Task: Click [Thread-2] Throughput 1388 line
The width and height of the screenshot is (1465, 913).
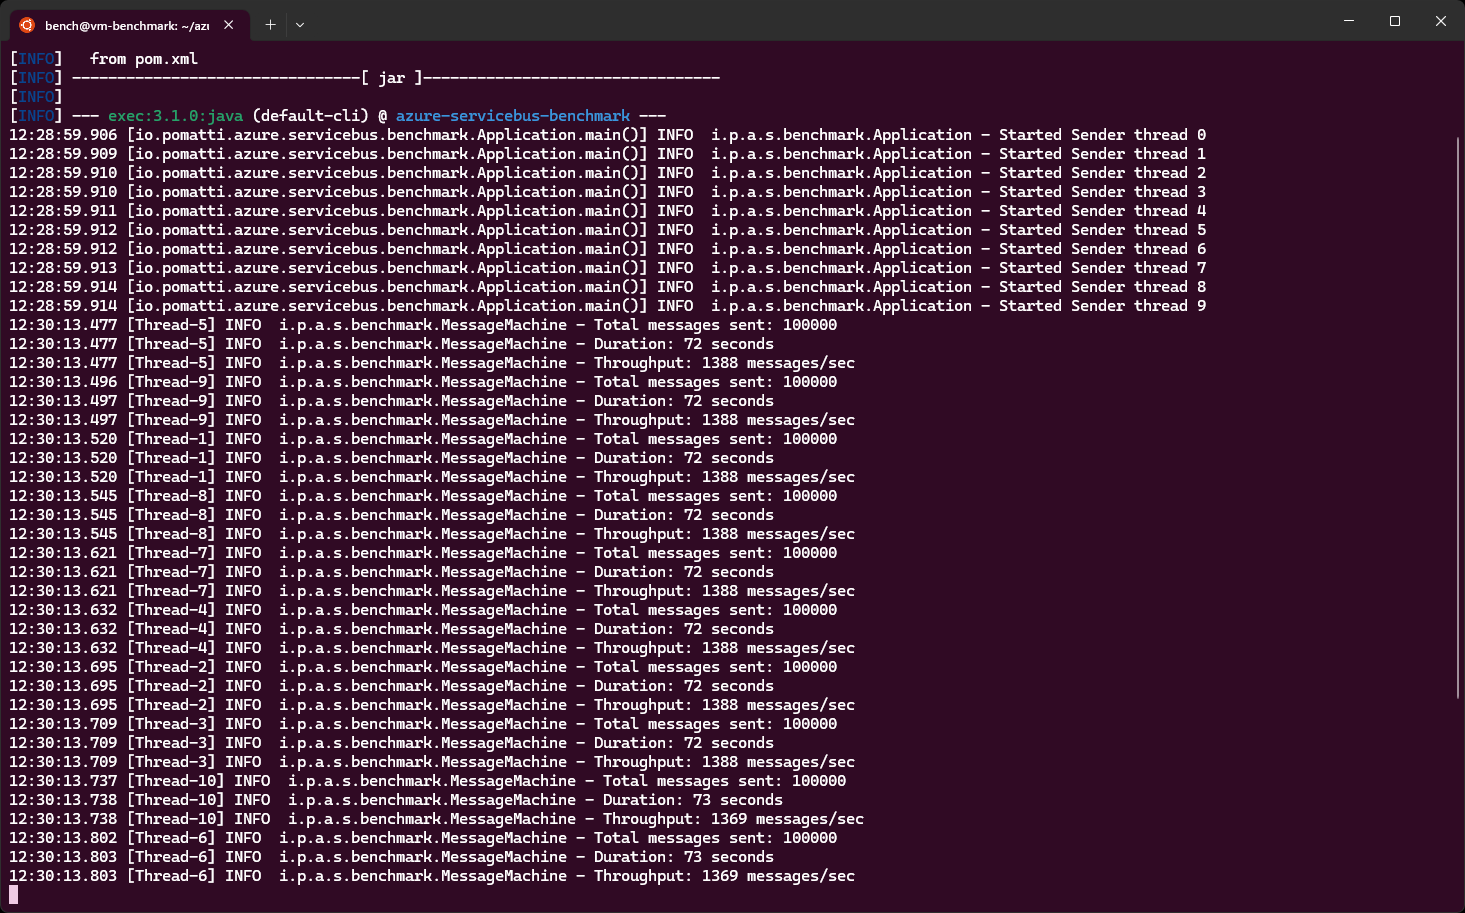Action: [432, 705]
